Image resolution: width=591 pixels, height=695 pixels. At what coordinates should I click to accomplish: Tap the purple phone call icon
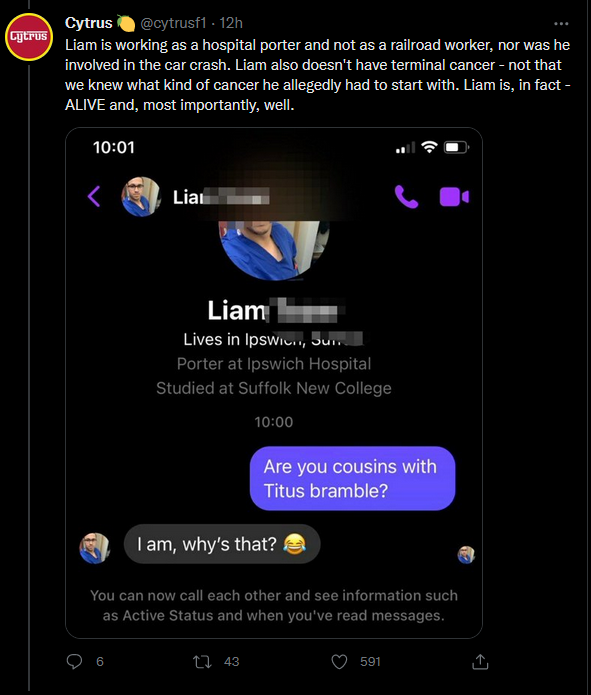point(406,196)
